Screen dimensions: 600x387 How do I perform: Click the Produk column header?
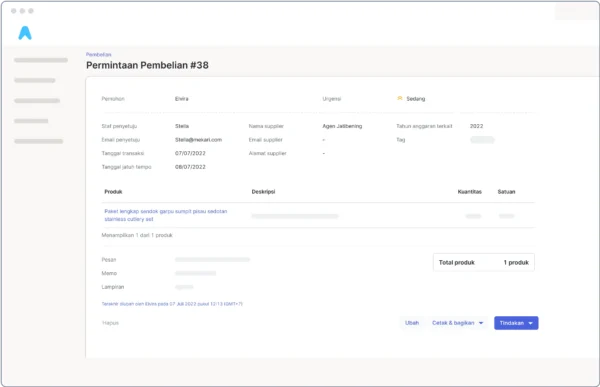113,192
